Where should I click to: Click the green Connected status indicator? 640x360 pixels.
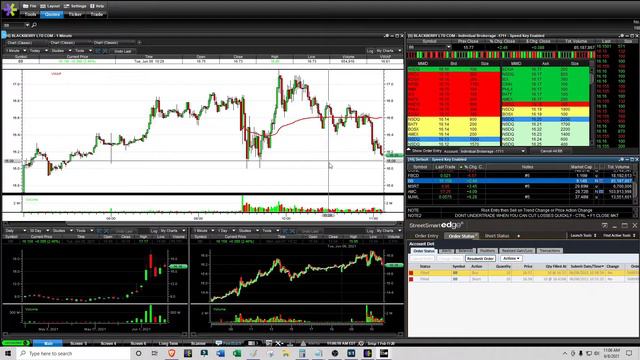tap(16, 343)
